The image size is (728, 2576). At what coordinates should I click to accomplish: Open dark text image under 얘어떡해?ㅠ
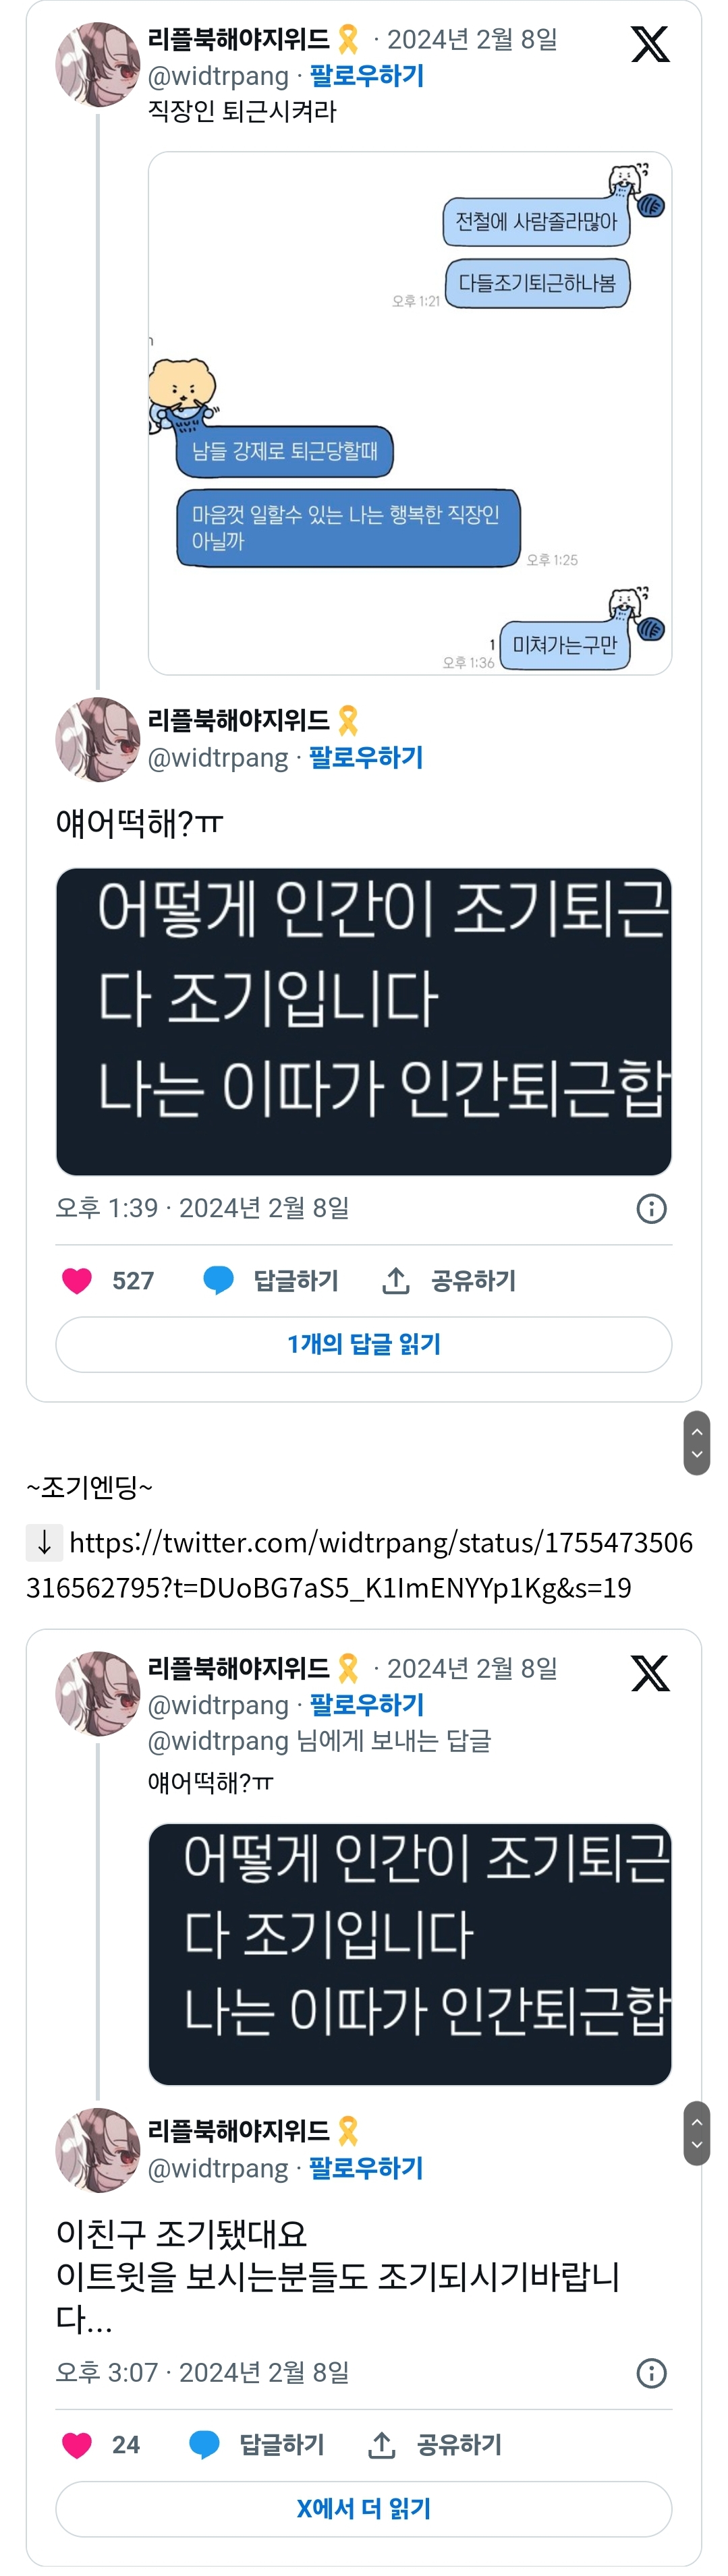[x=364, y=1022]
